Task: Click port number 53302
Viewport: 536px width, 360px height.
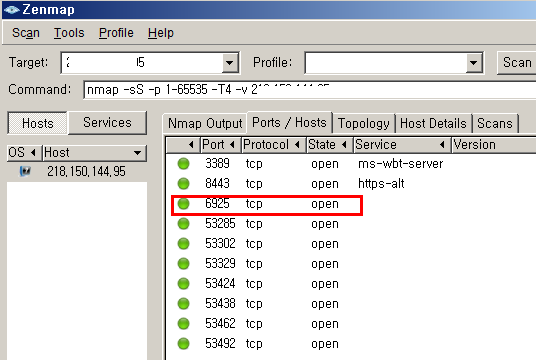Action: pyautogui.click(x=220, y=244)
